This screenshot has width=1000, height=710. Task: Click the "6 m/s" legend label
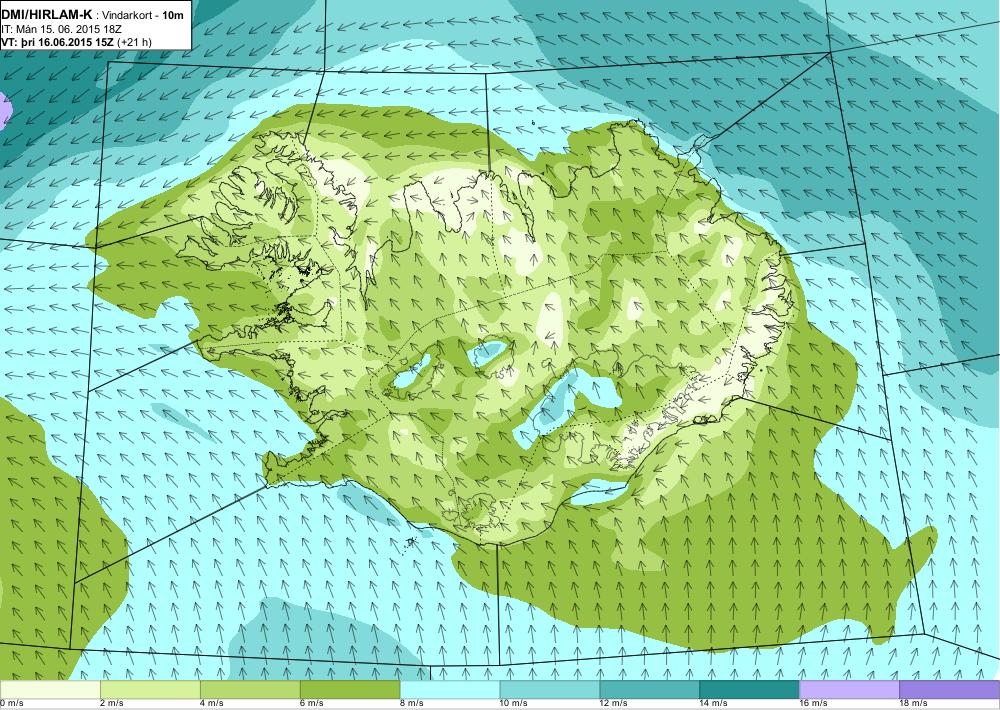click(312, 704)
